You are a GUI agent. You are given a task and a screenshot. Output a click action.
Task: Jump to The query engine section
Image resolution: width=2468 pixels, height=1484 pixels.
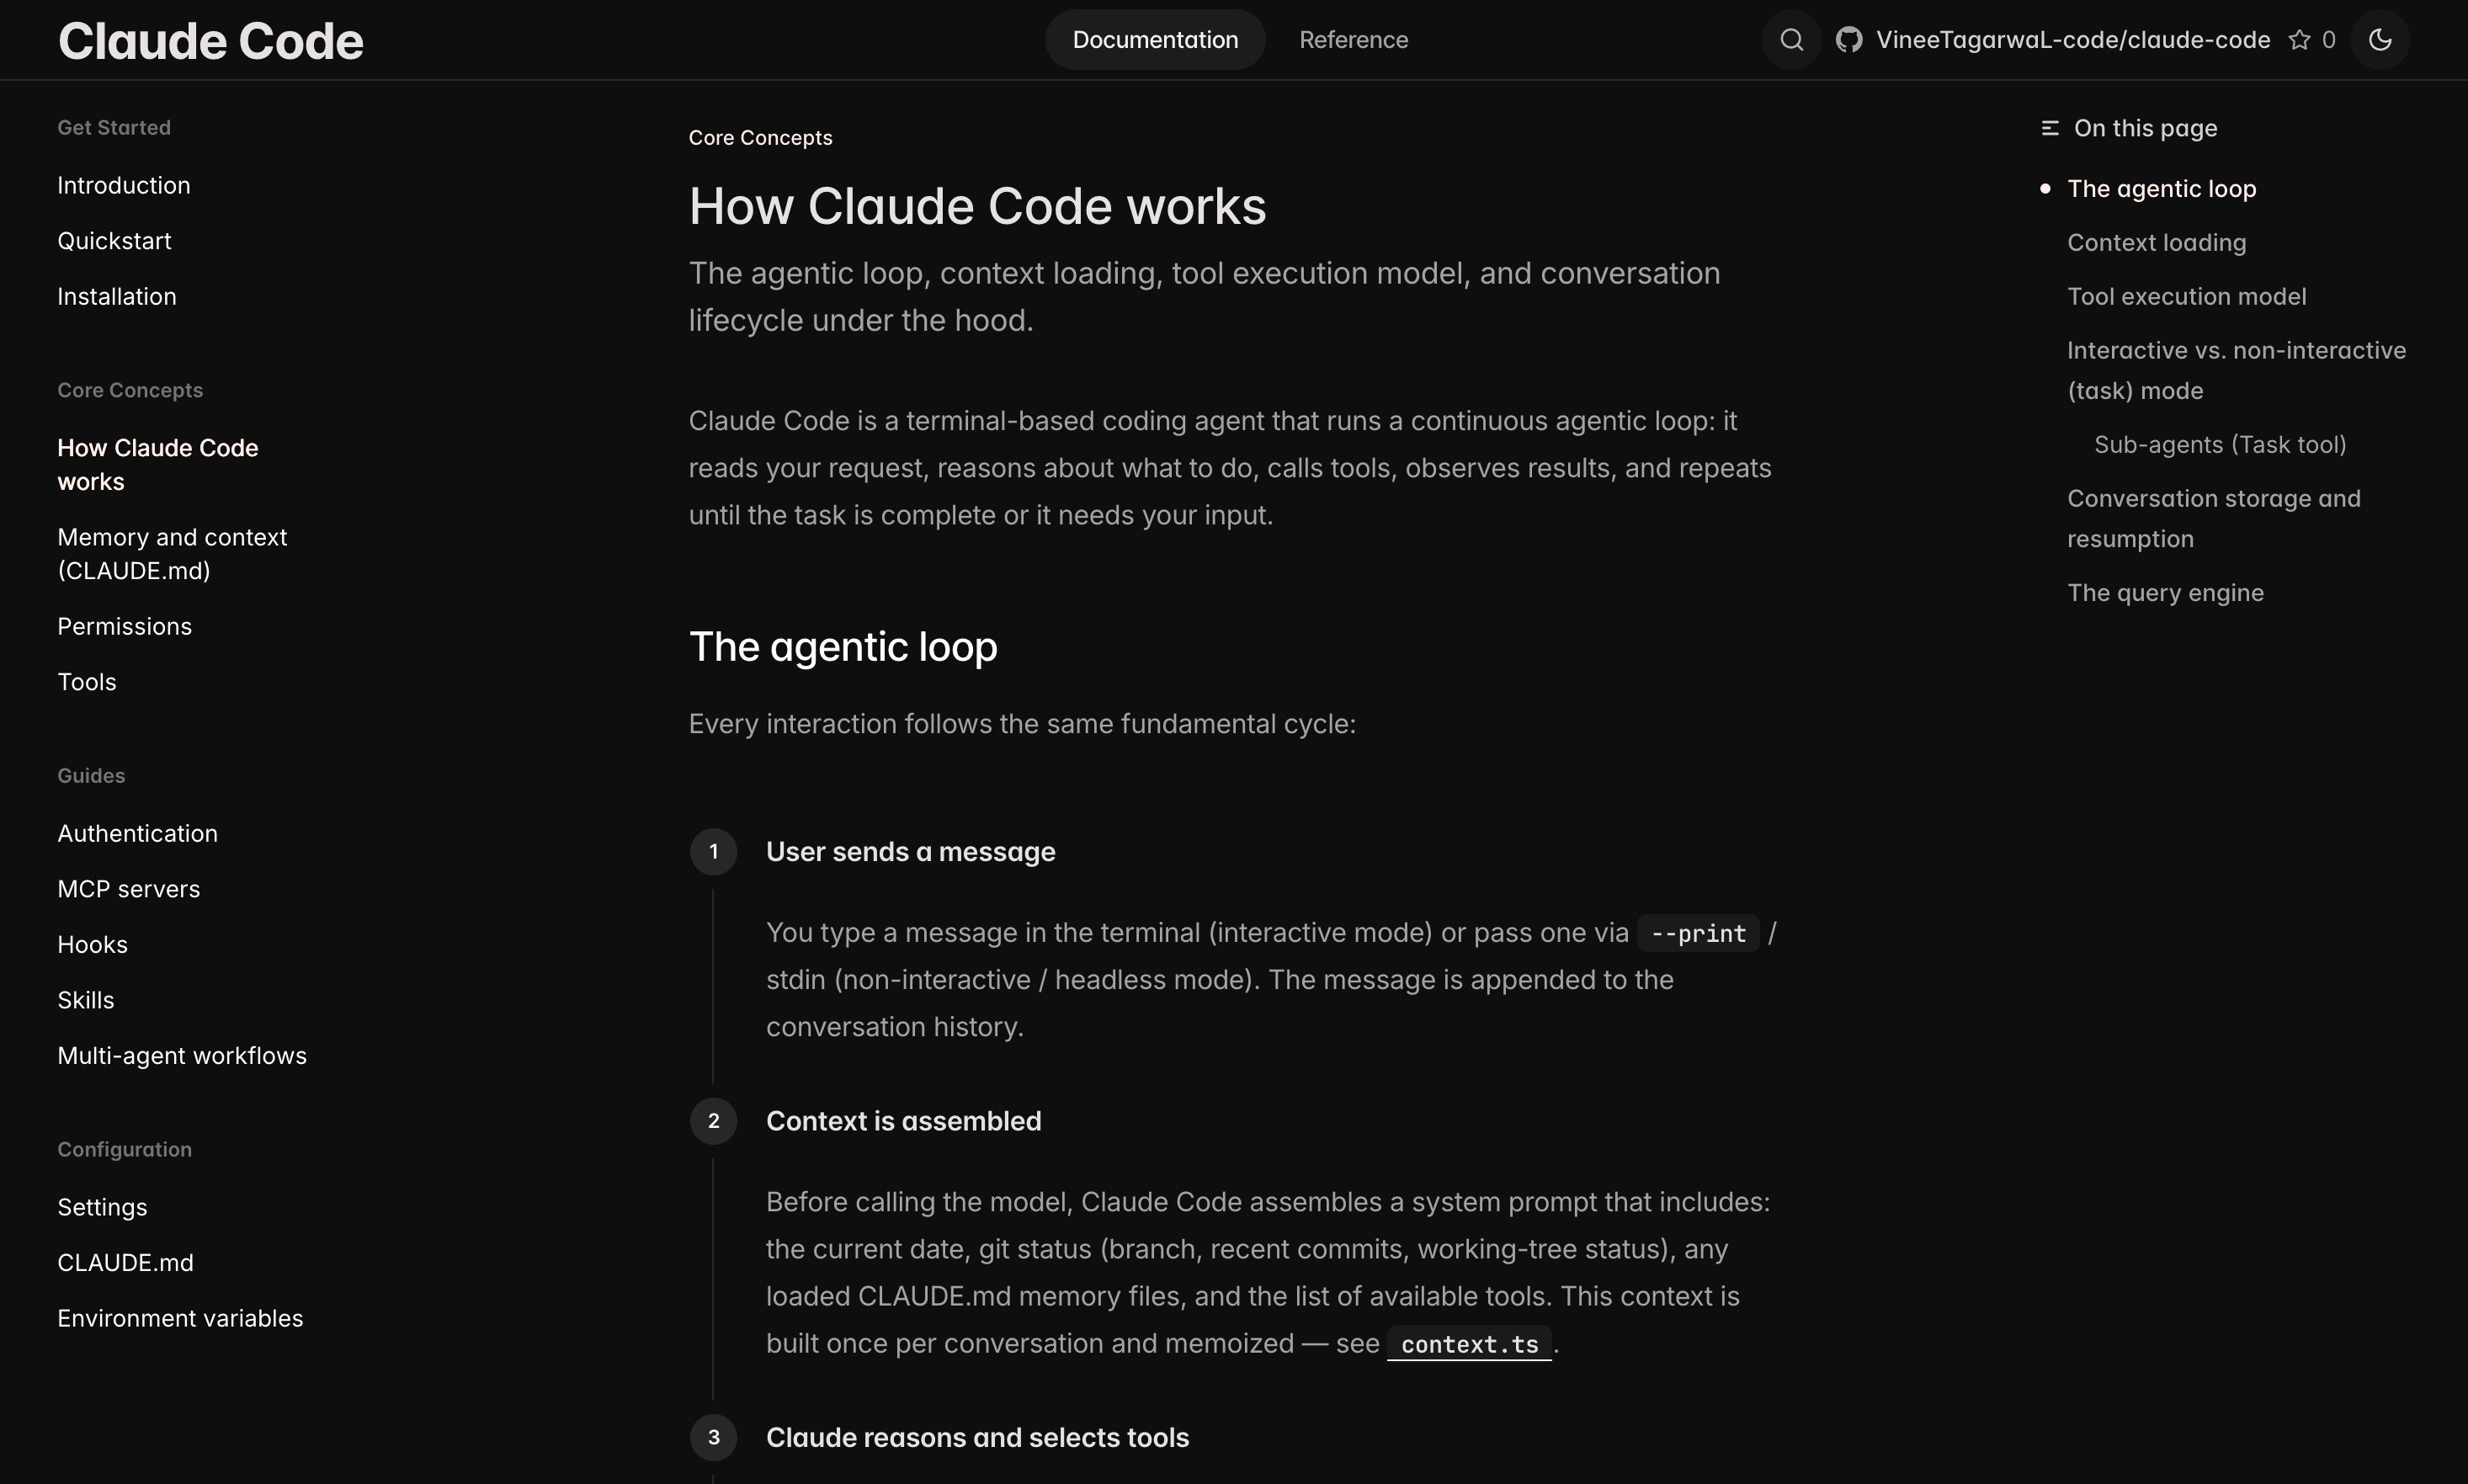2165,593
